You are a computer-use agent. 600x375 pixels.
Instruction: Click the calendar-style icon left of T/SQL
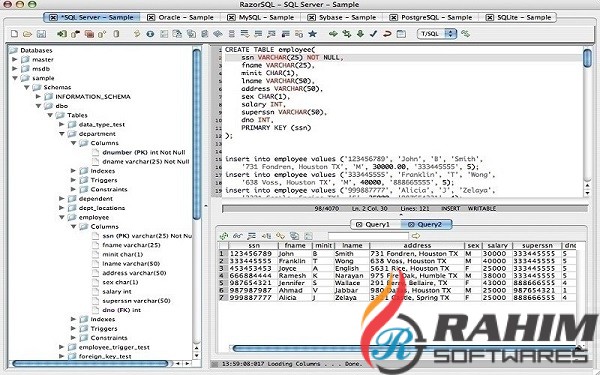[x=401, y=34]
